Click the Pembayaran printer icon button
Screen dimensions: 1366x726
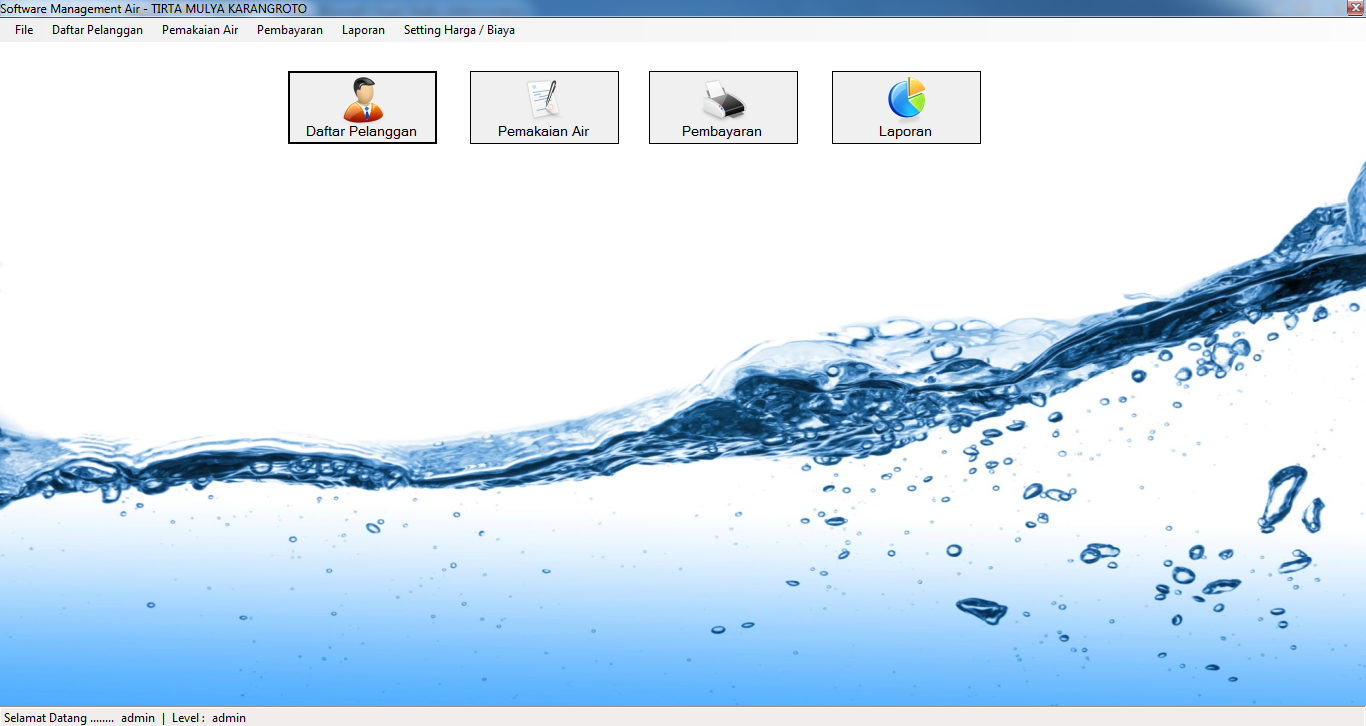click(723, 108)
